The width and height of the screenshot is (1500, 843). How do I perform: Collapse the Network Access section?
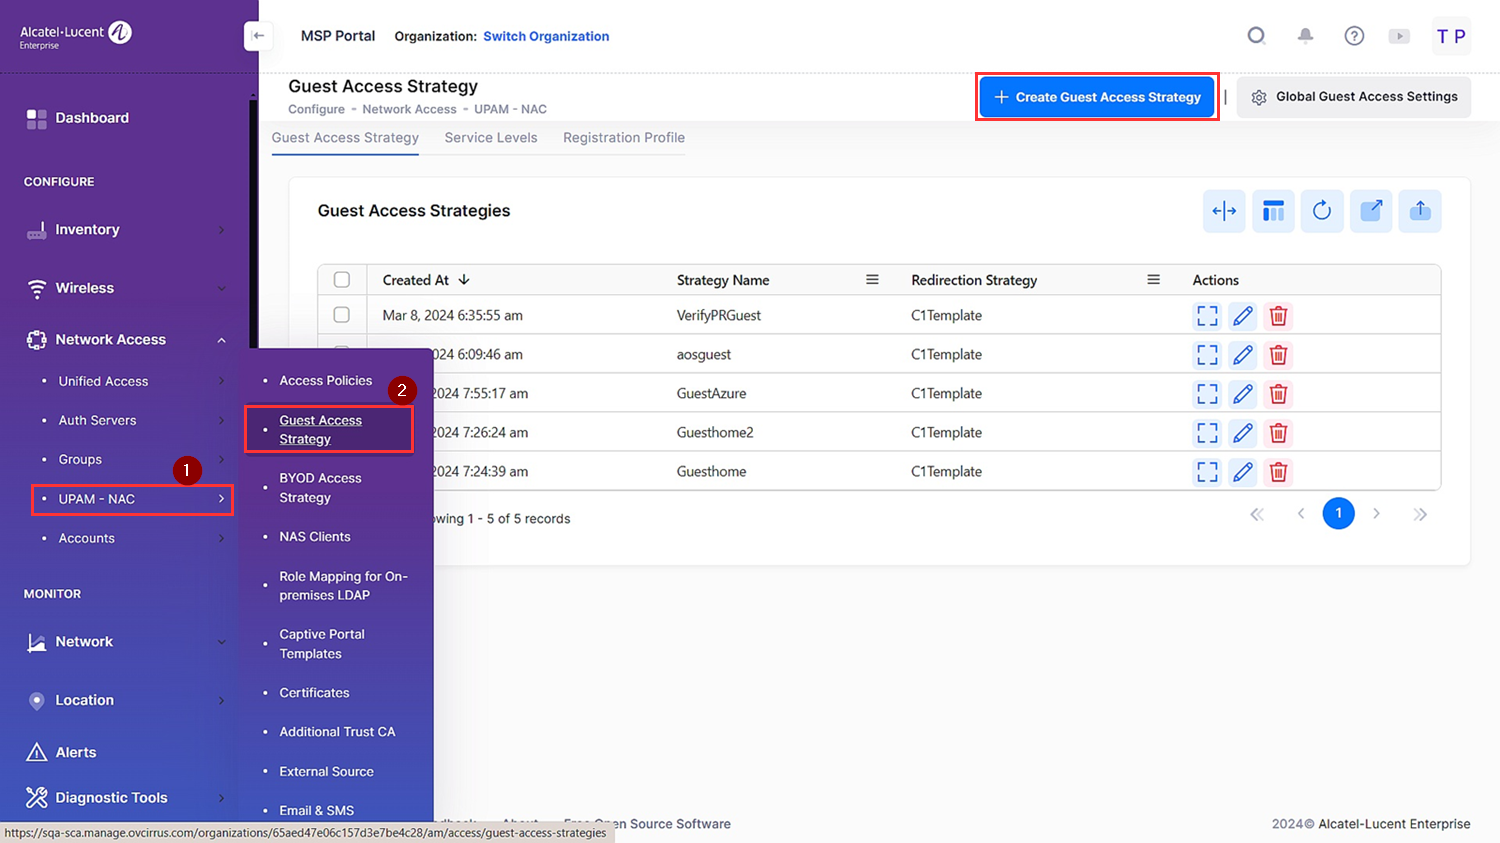pos(125,340)
